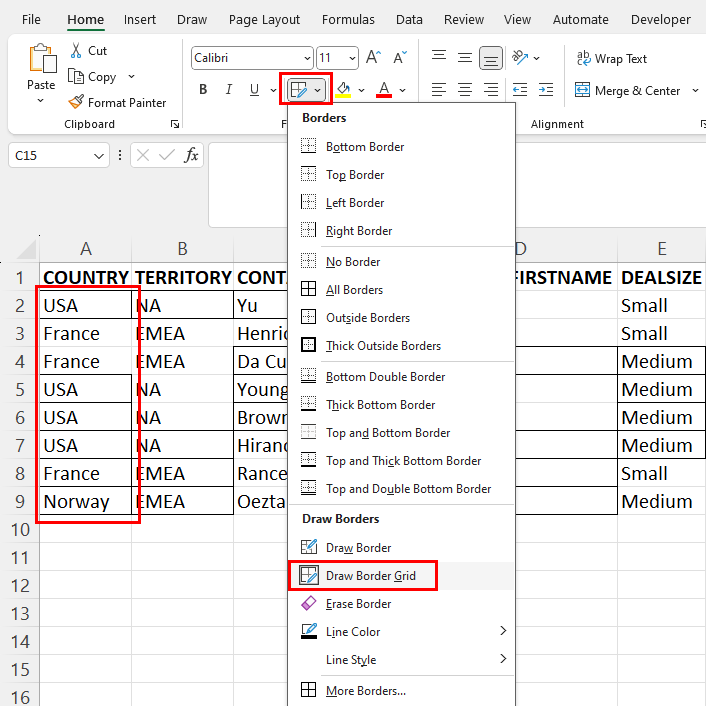
Task: Click the Select All corner triangle
Action: pos(27,249)
